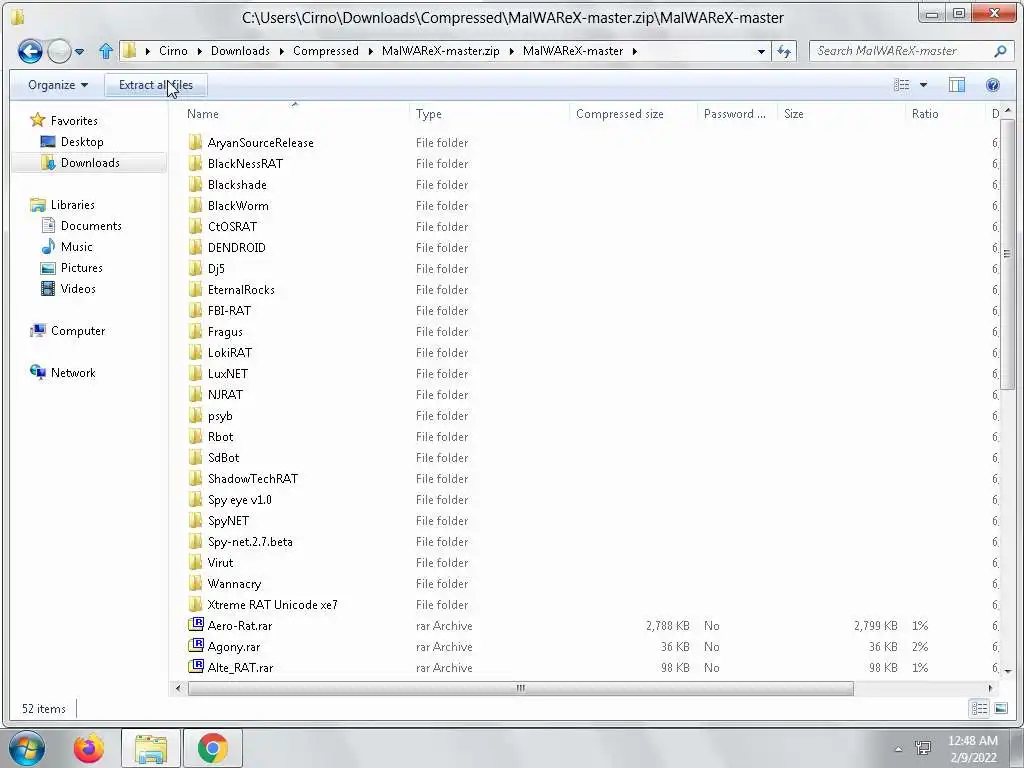
Task: Select the EternalRocks folder
Action: click(x=240, y=289)
